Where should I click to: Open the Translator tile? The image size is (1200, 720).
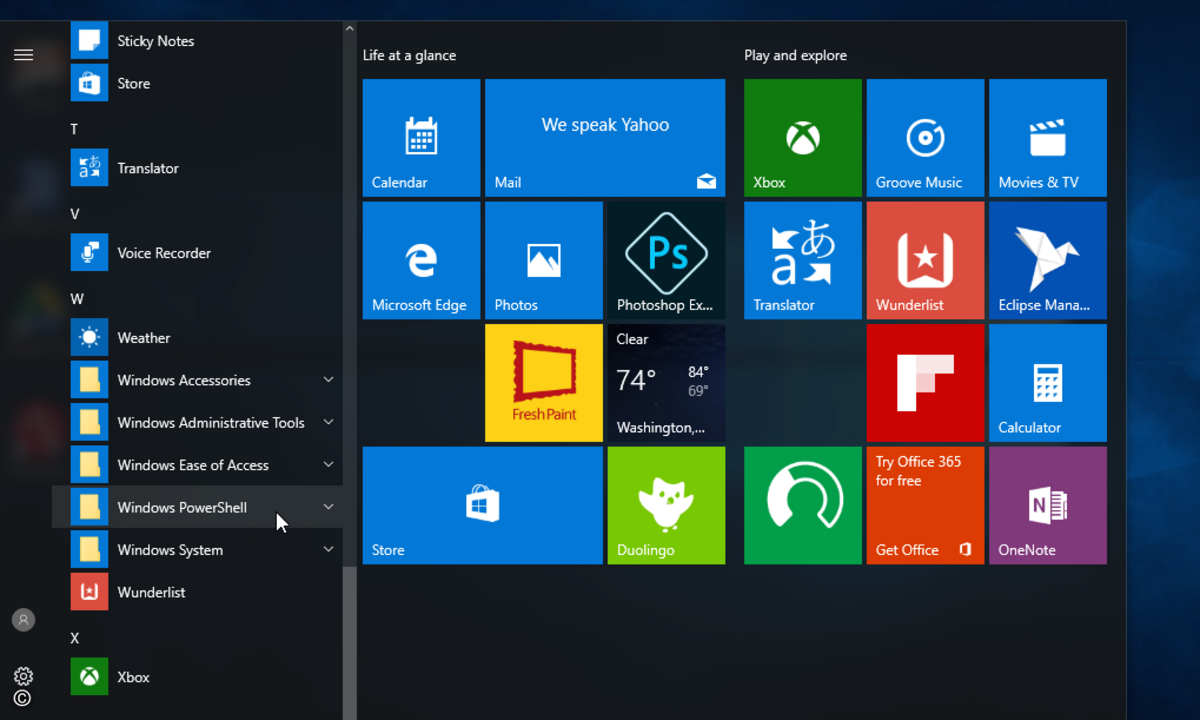pyautogui.click(x=803, y=260)
